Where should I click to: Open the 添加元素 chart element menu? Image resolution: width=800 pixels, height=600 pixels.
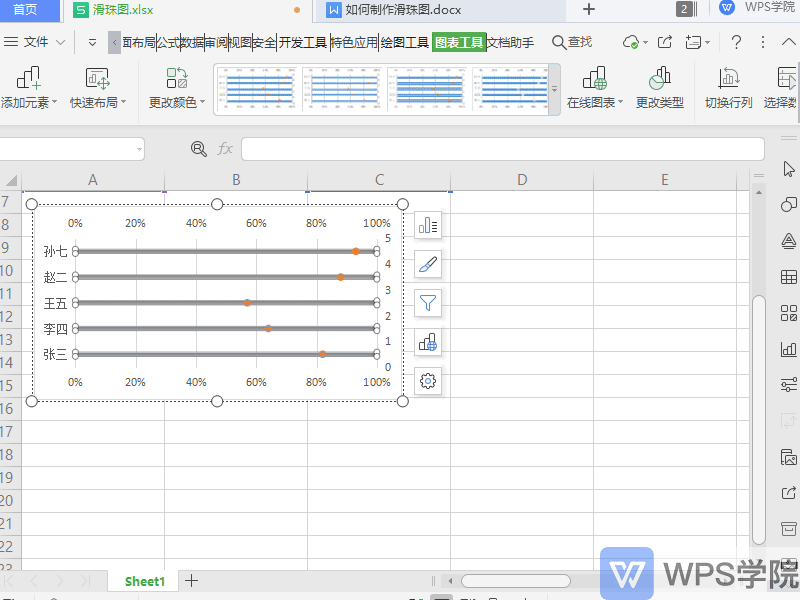(29, 88)
